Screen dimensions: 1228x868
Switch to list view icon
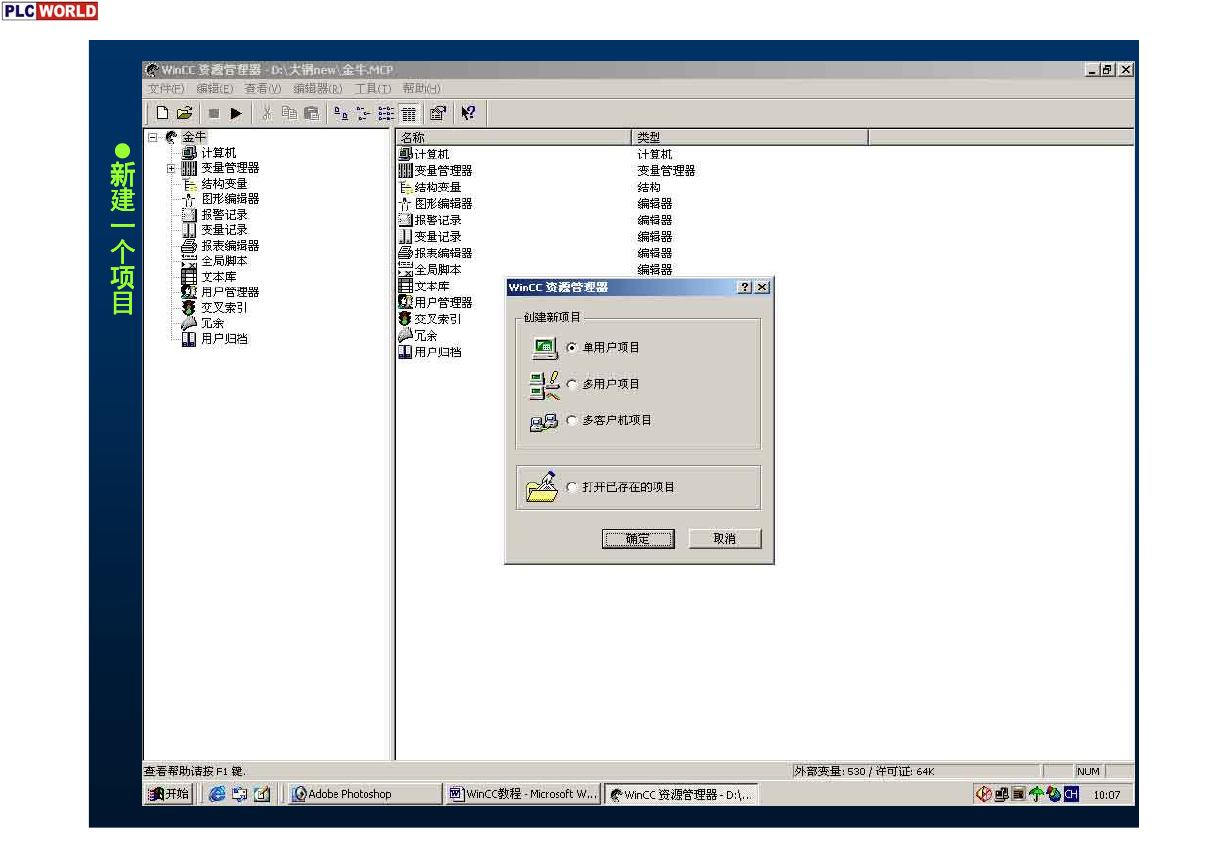click(385, 114)
